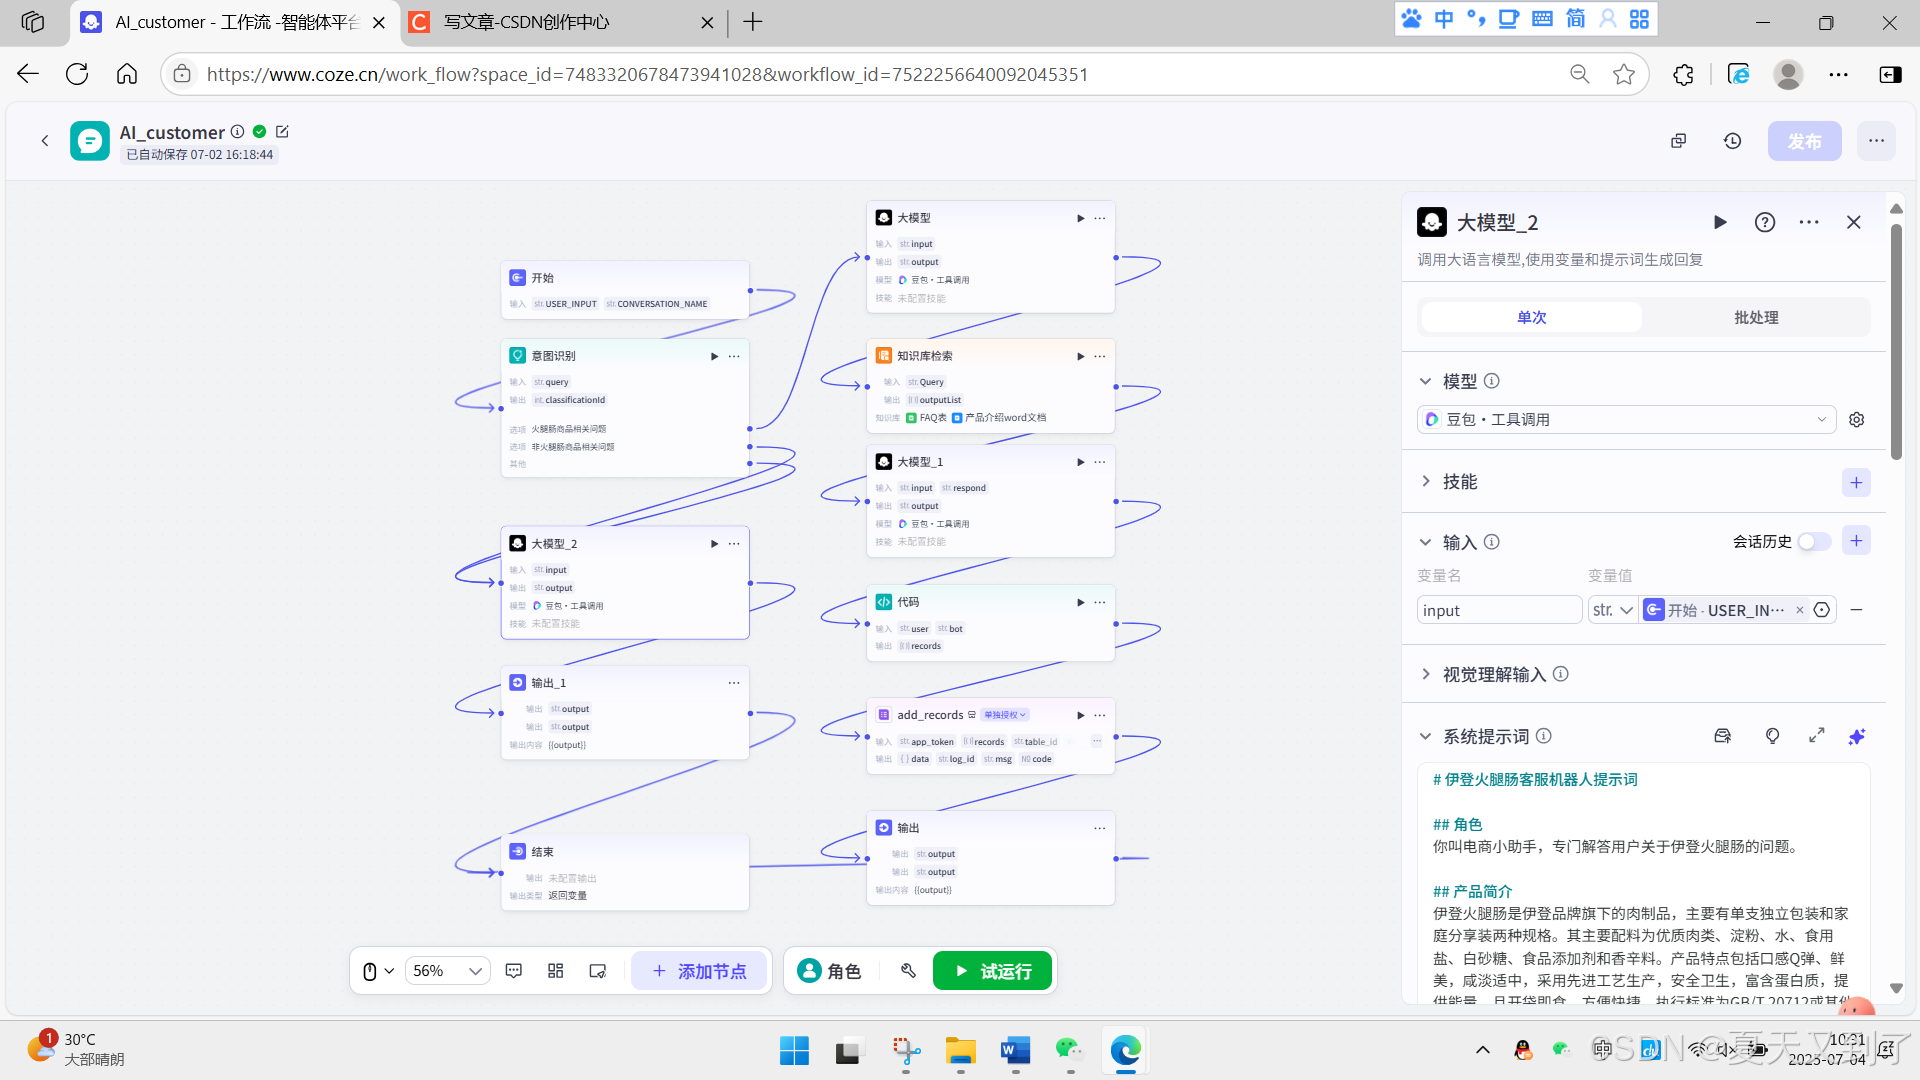The width and height of the screenshot is (1920, 1080).
Task: Open the 56% zoom level dropdown
Action: (447, 971)
